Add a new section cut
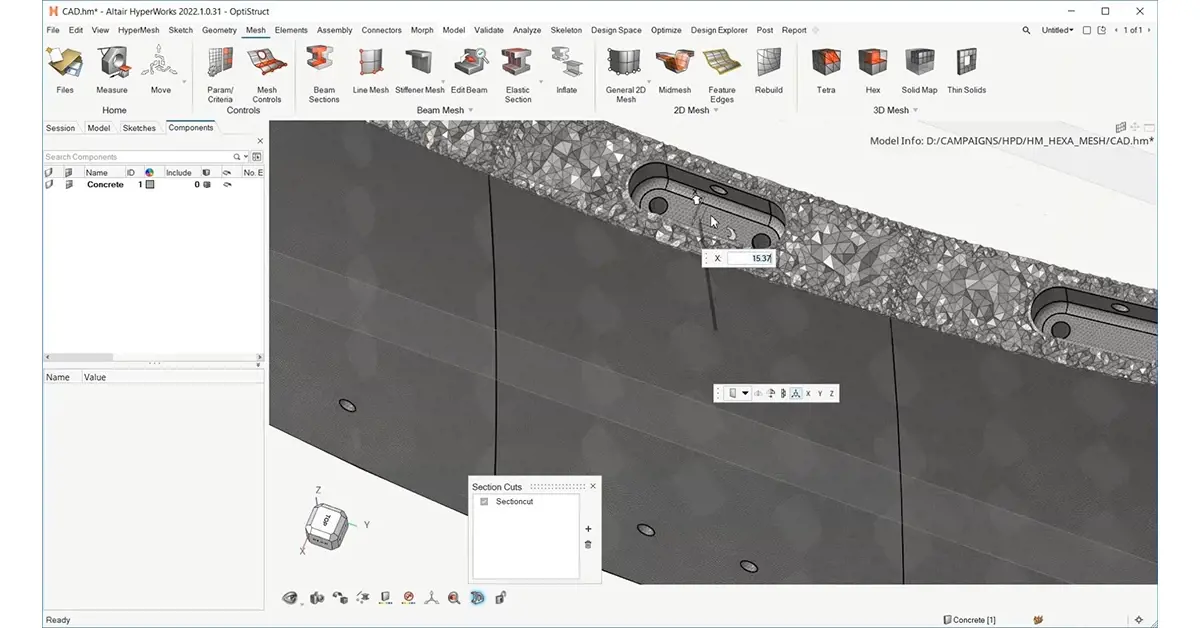This screenshot has width=1200, height=628. [588, 529]
